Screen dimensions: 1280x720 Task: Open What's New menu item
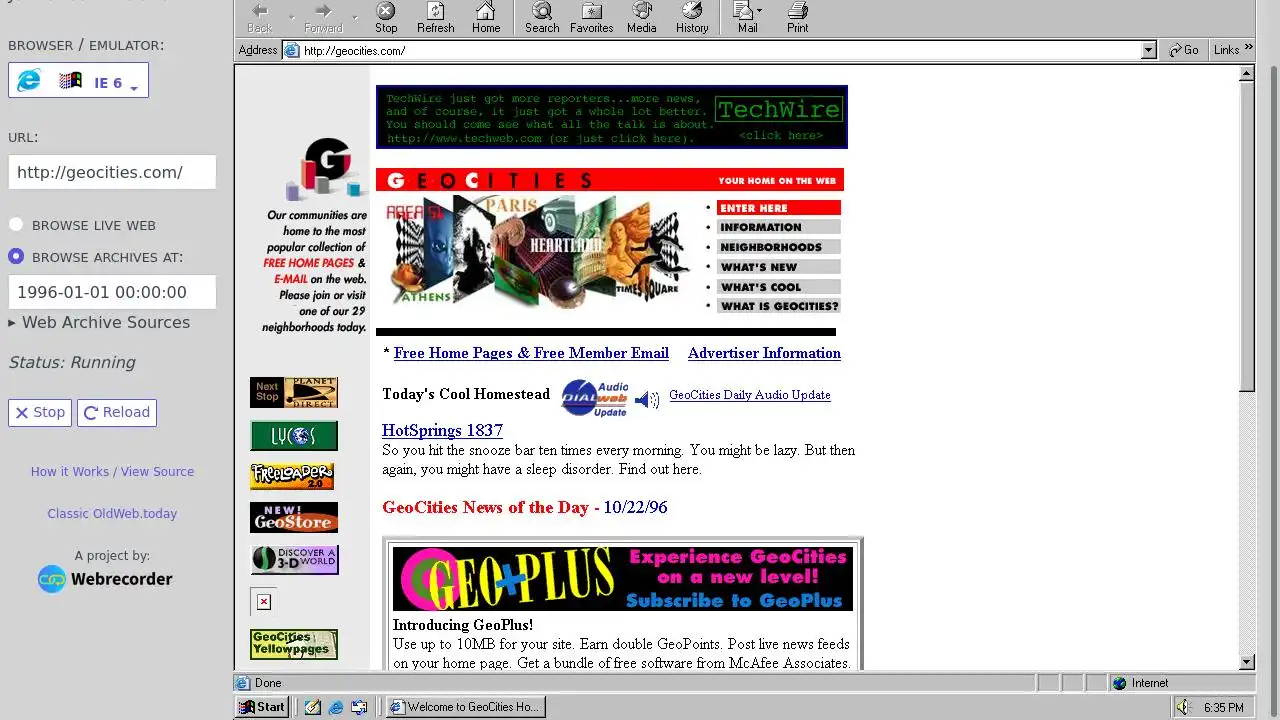coord(778,267)
